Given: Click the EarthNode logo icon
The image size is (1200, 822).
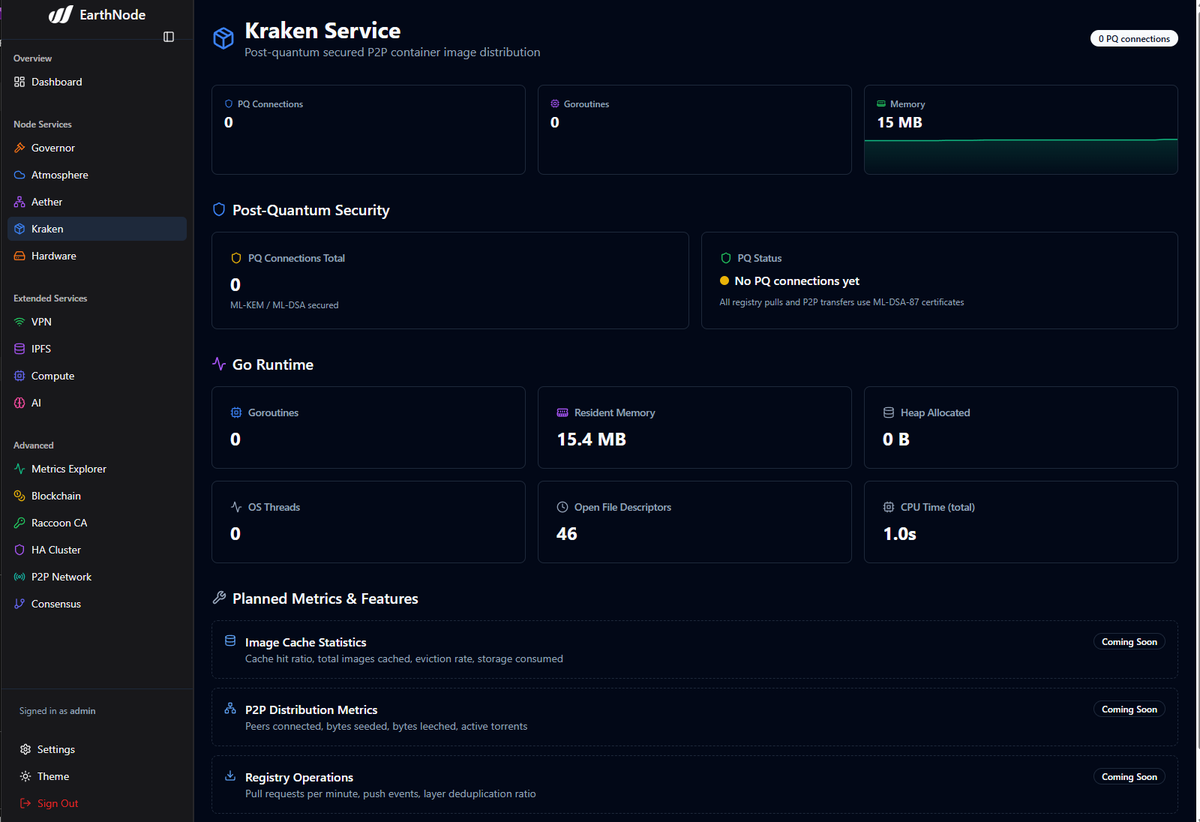Looking at the screenshot, I should pos(61,15).
